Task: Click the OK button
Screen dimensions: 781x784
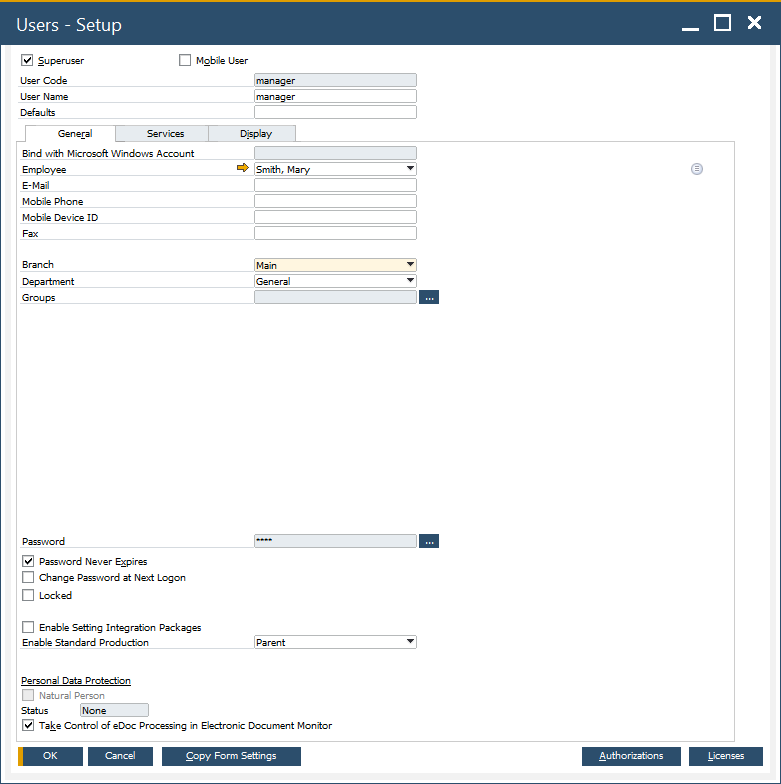Action: click(50, 756)
